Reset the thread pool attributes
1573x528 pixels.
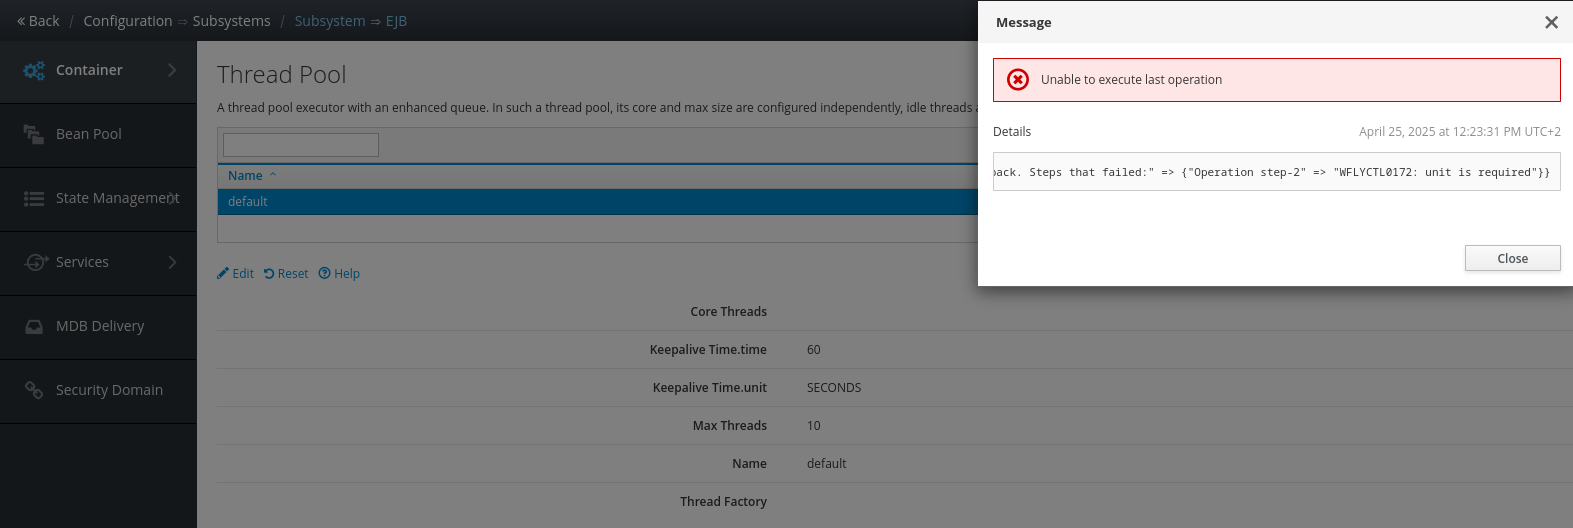(286, 274)
